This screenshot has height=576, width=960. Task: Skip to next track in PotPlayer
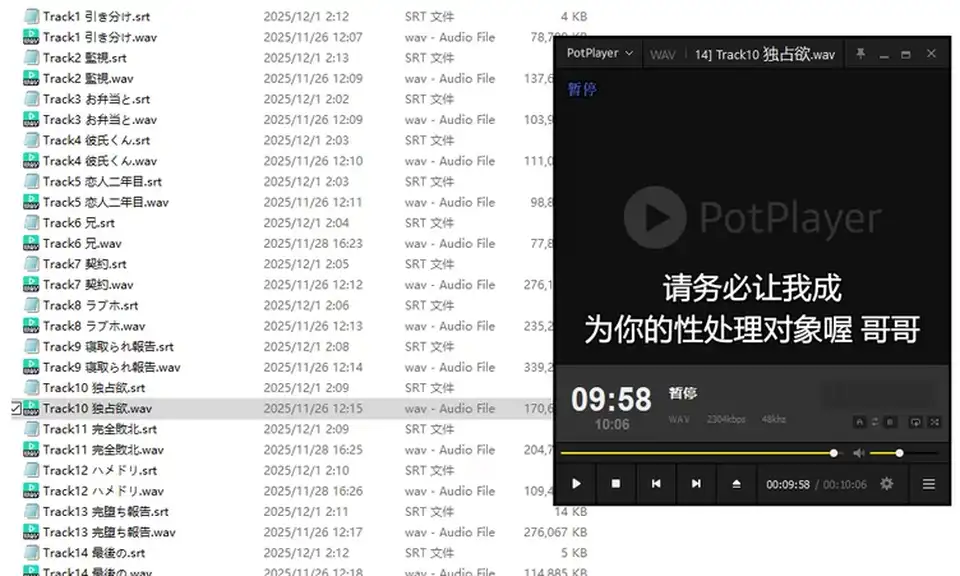696,484
